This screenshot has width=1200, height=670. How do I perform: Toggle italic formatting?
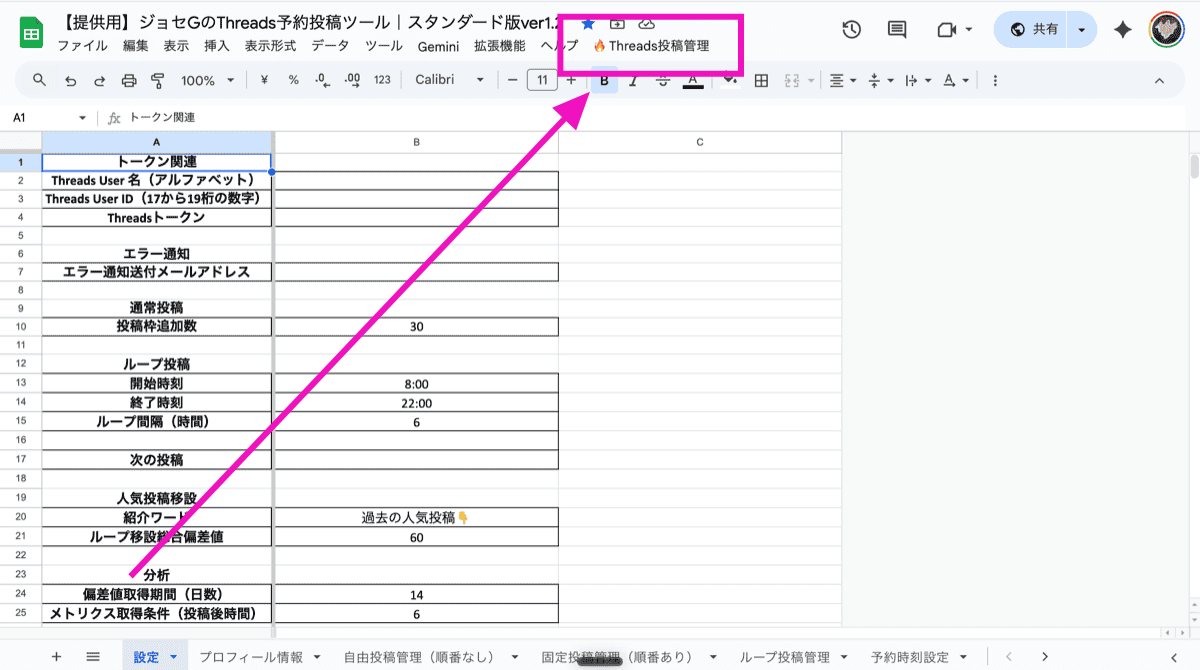633,80
